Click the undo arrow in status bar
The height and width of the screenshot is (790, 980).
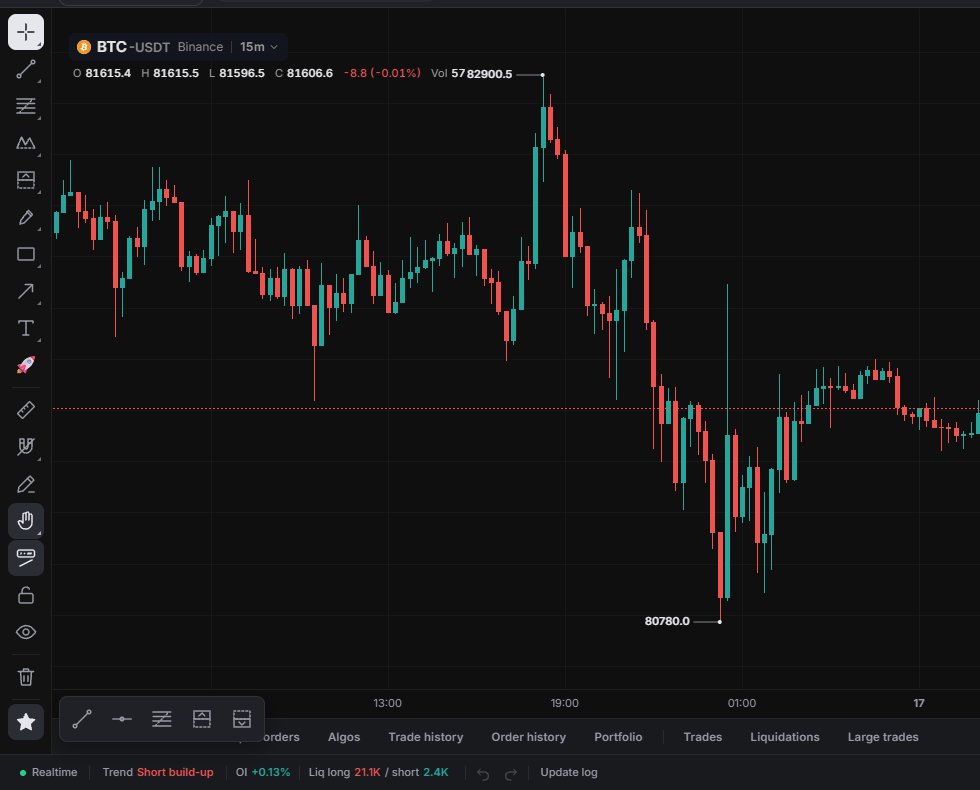pyautogui.click(x=483, y=774)
